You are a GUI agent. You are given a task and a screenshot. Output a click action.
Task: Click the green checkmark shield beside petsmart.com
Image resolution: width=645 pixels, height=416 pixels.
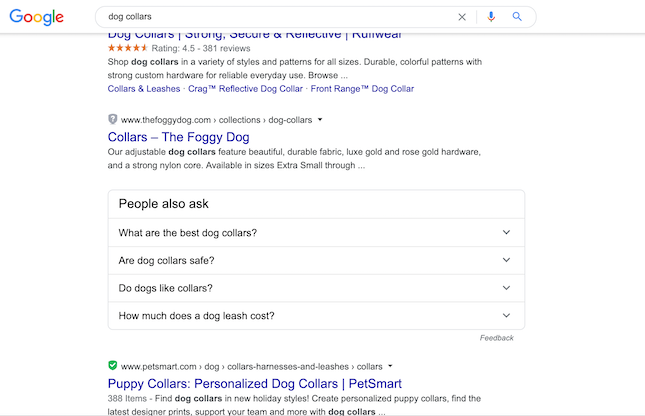113,365
